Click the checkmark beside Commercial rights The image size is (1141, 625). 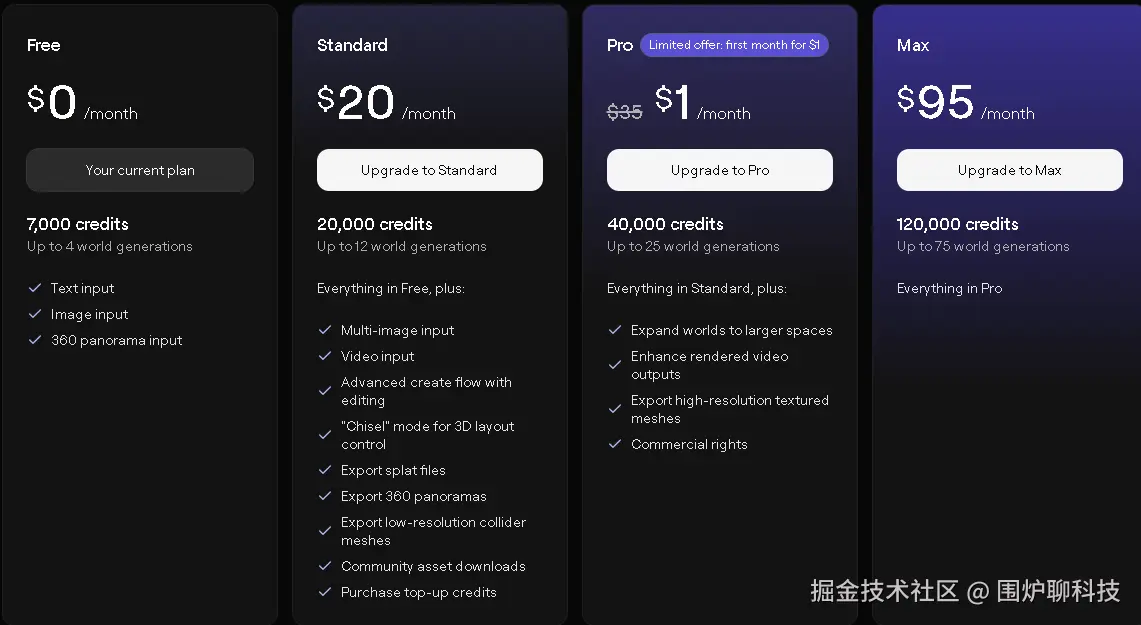tap(615, 444)
